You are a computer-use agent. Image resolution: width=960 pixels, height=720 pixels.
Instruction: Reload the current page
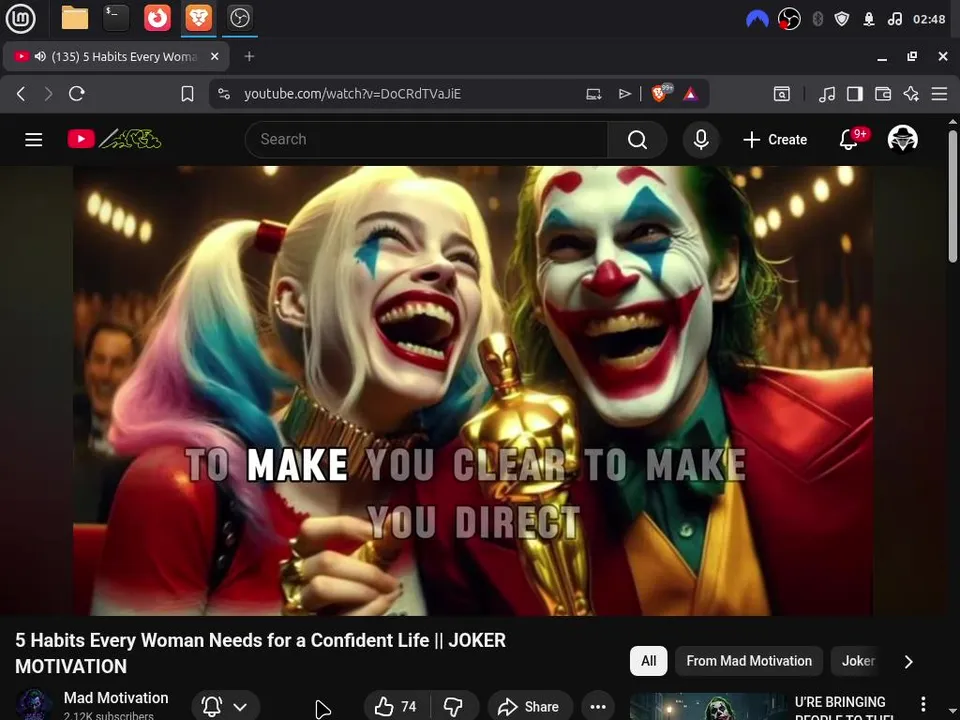pyautogui.click(x=77, y=94)
